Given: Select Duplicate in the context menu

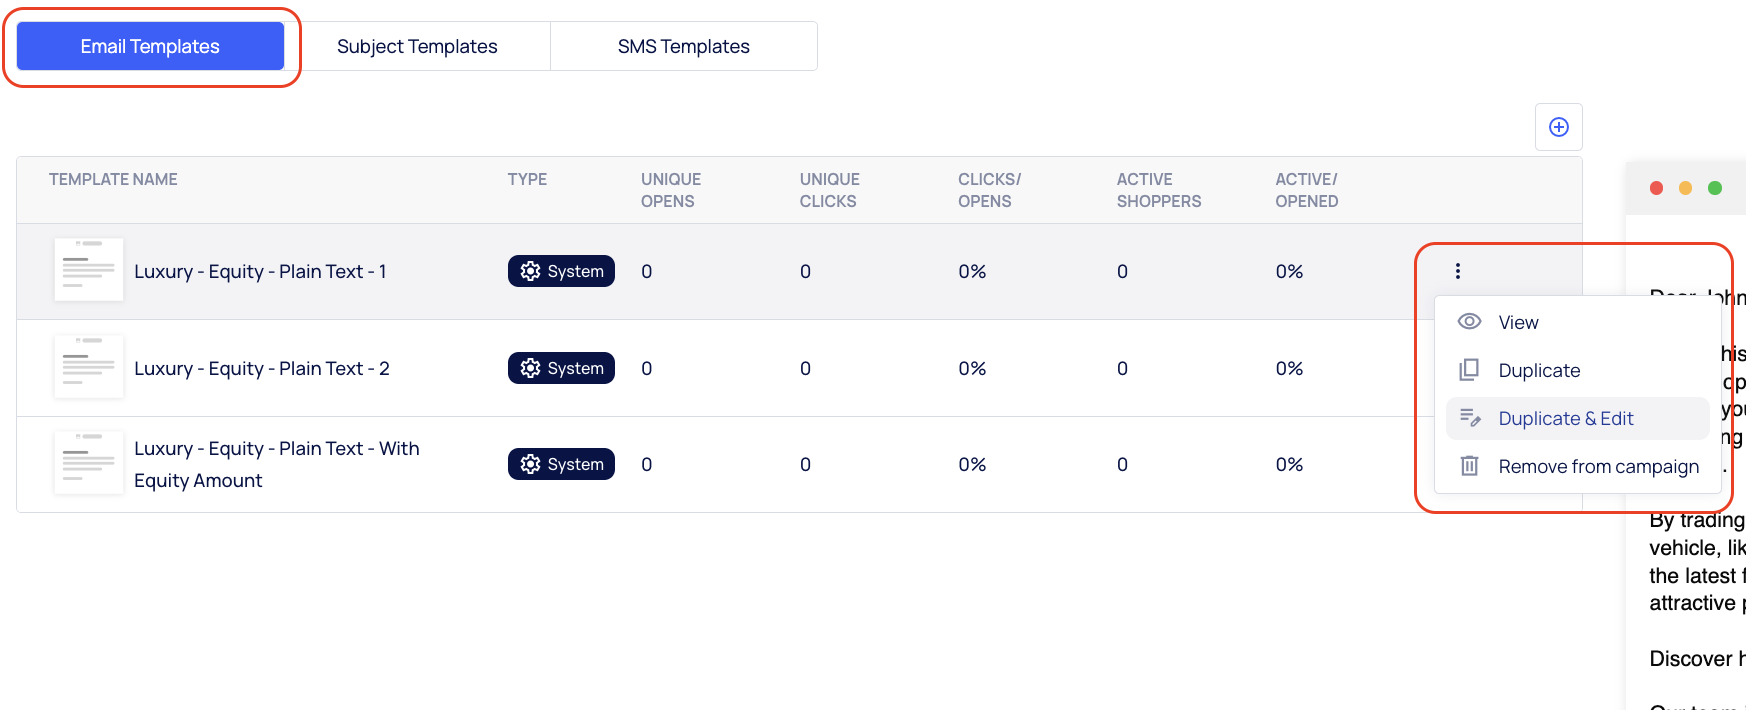Looking at the screenshot, I should 1539,370.
